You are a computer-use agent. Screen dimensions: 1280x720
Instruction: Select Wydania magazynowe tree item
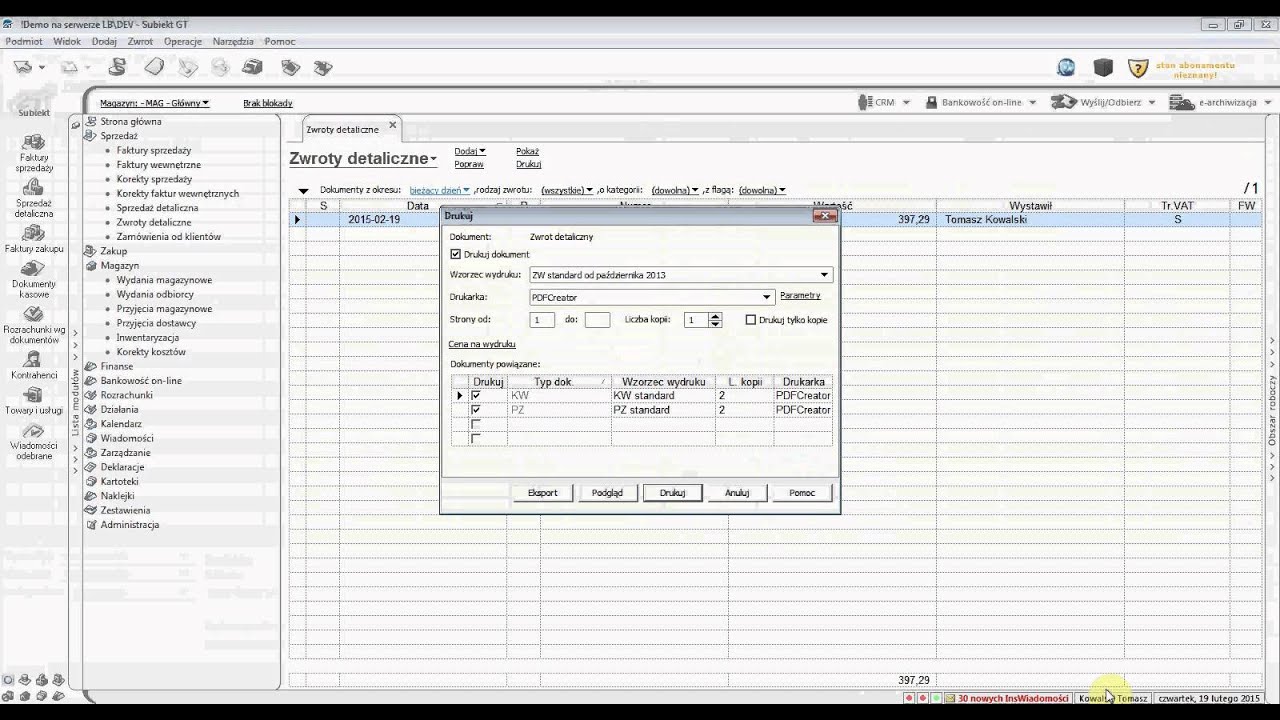tap(164, 280)
